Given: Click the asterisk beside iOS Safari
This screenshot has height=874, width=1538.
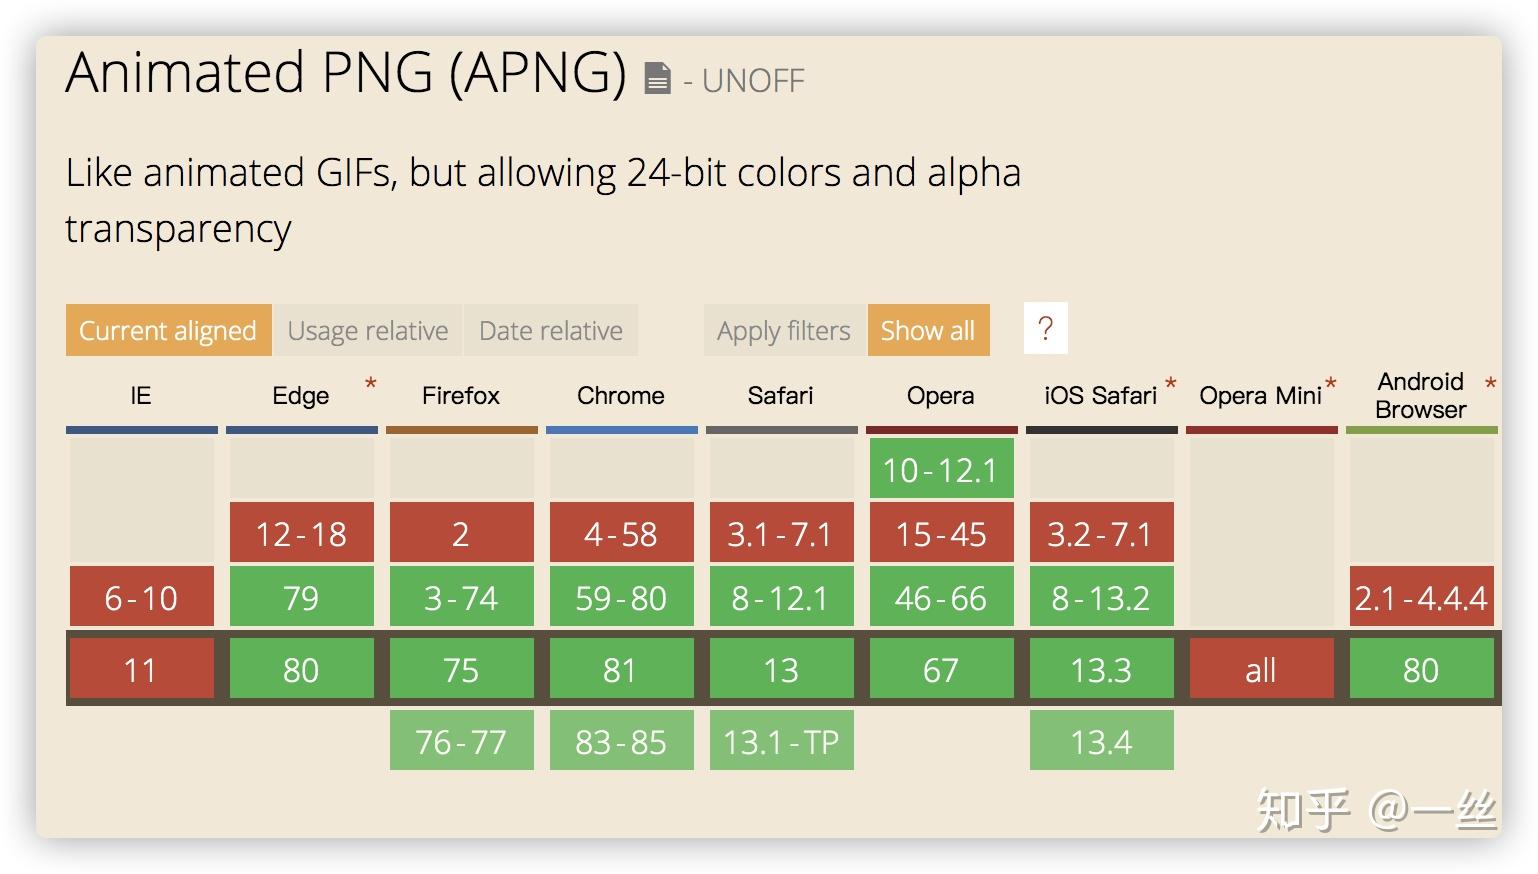Looking at the screenshot, I should tap(1171, 384).
